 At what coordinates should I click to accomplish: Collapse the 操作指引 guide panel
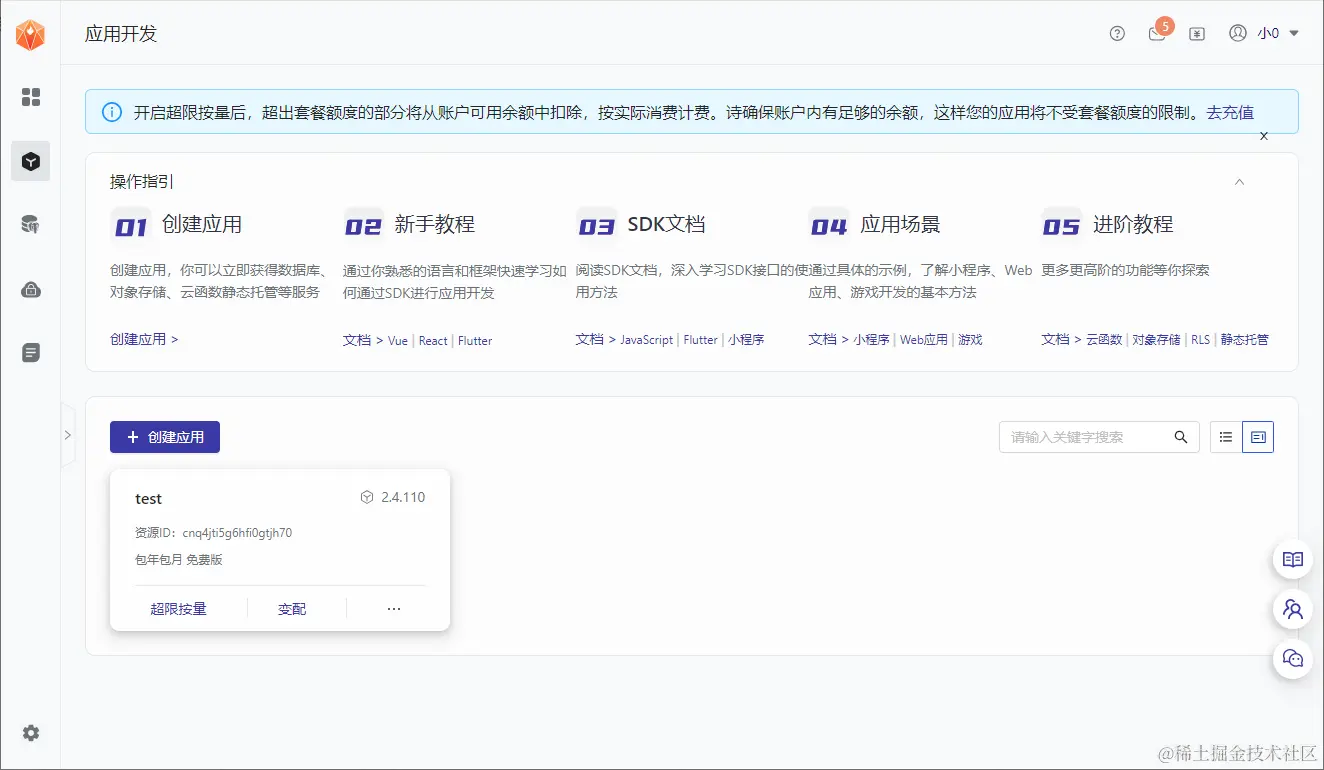tap(1239, 182)
